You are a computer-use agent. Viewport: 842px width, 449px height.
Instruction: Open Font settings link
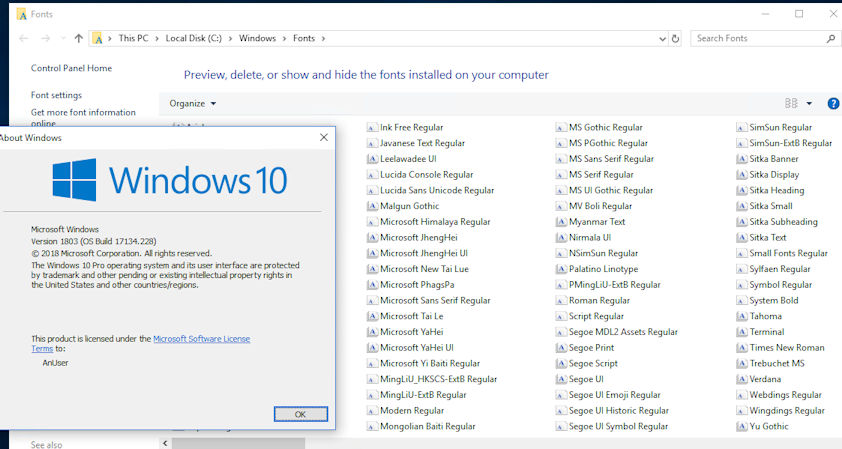56,95
